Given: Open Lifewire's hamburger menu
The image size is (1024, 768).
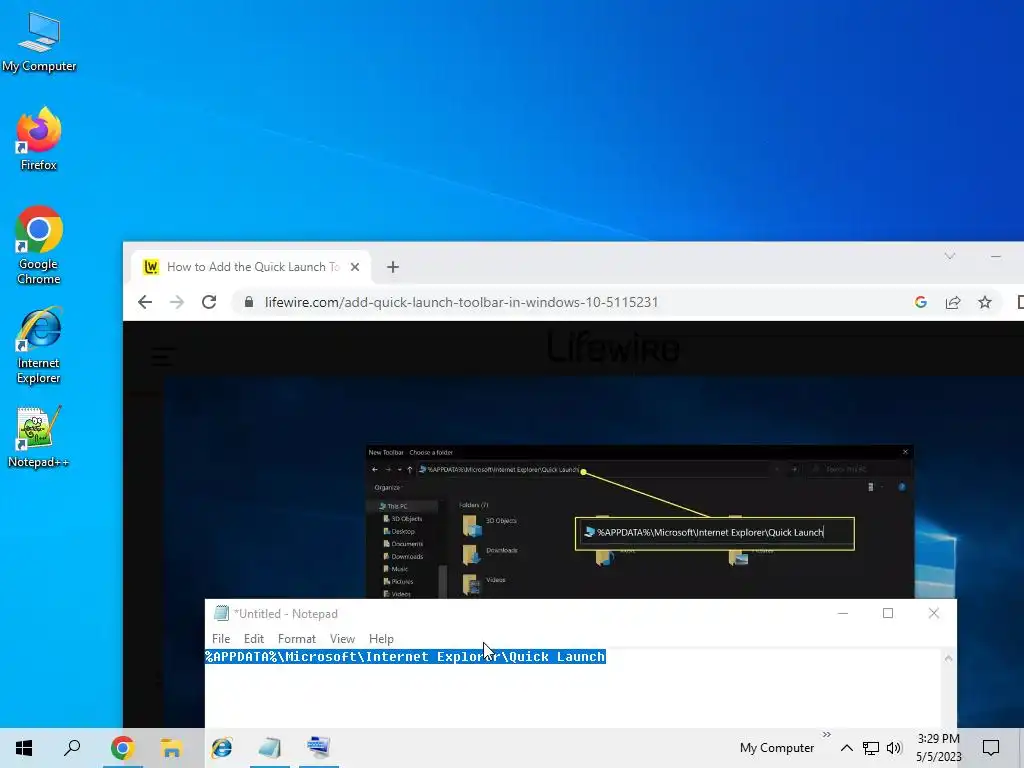Looking at the screenshot, I should coord(163,356).
